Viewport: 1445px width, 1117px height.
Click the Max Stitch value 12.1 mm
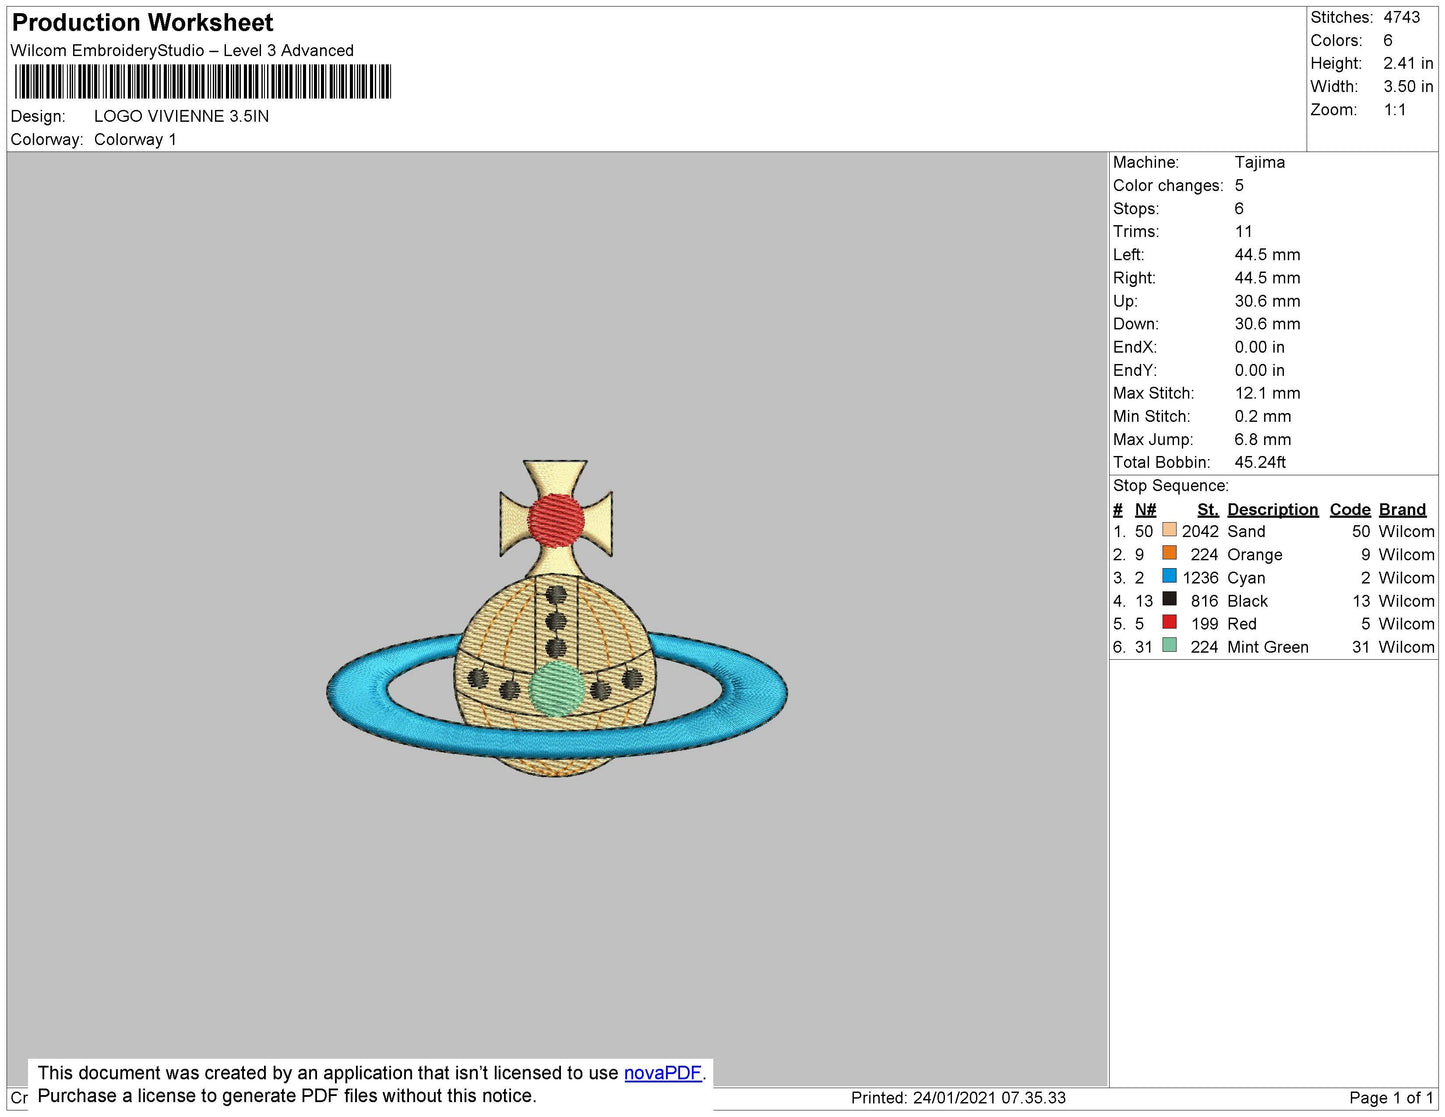tap(1267, 393)
